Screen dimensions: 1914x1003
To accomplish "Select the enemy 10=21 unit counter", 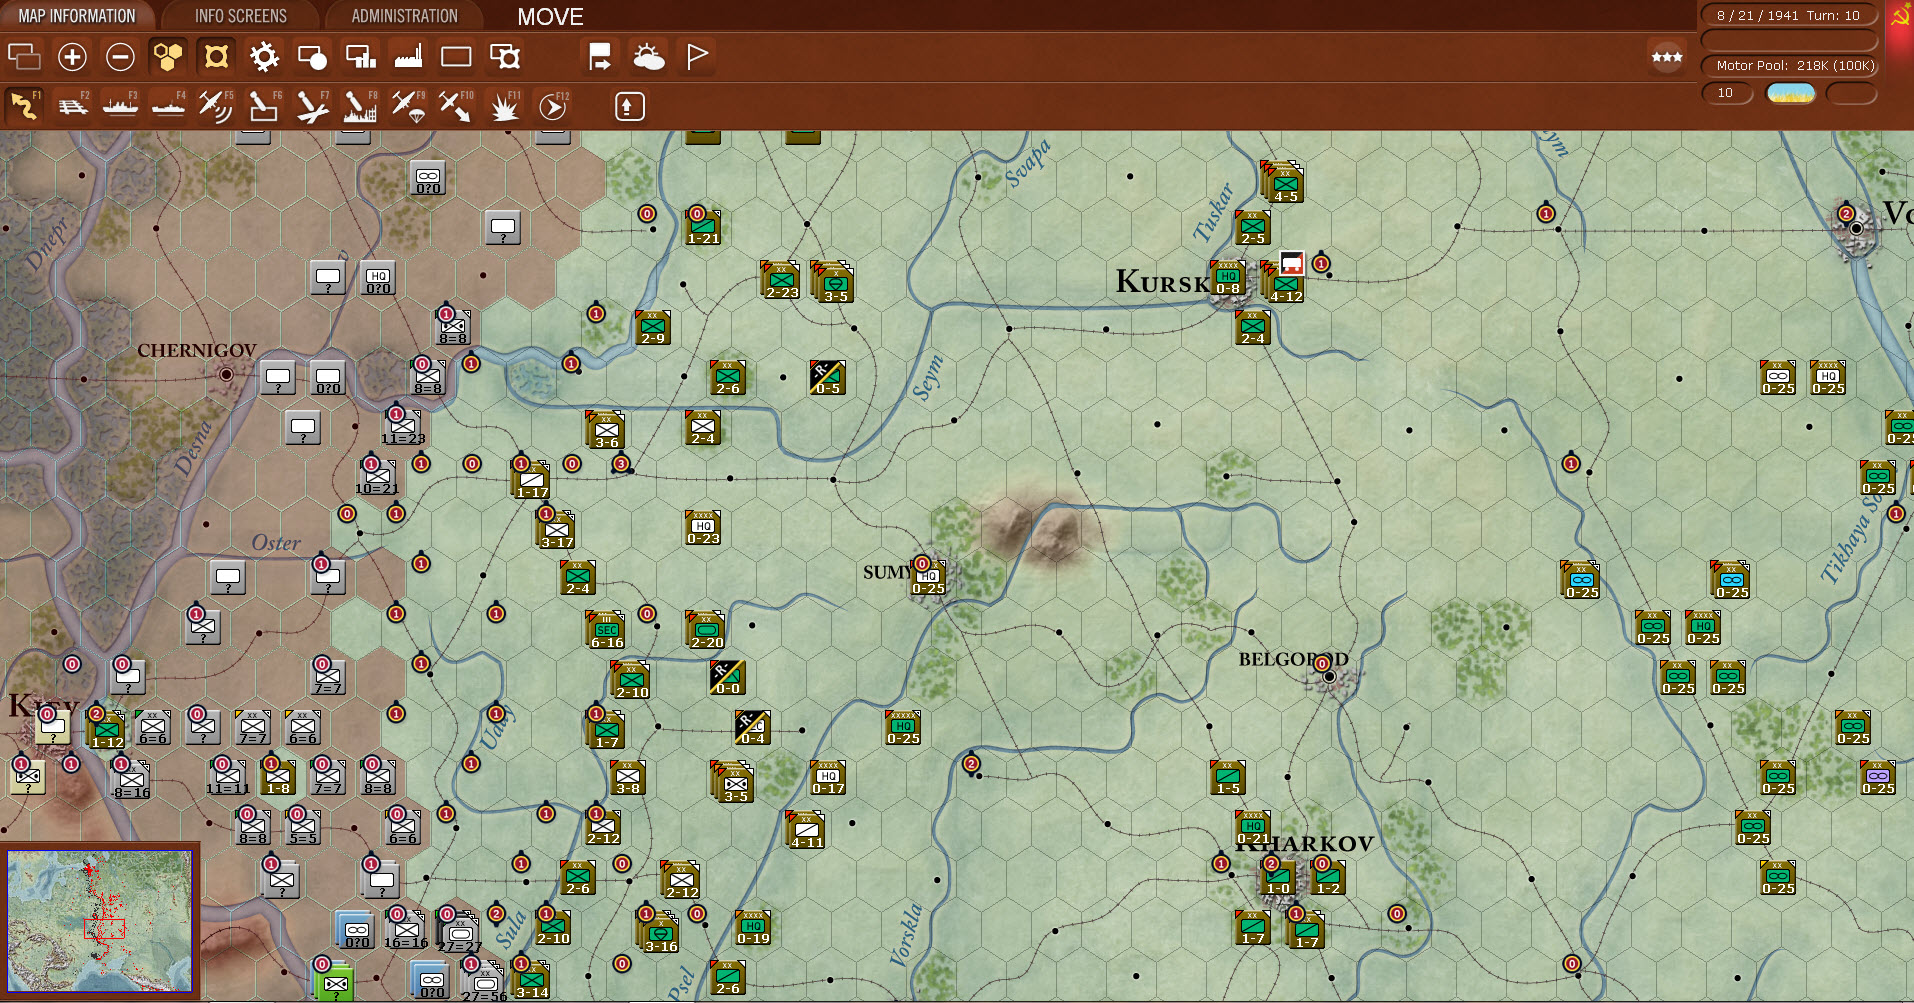I will [378, 477].
